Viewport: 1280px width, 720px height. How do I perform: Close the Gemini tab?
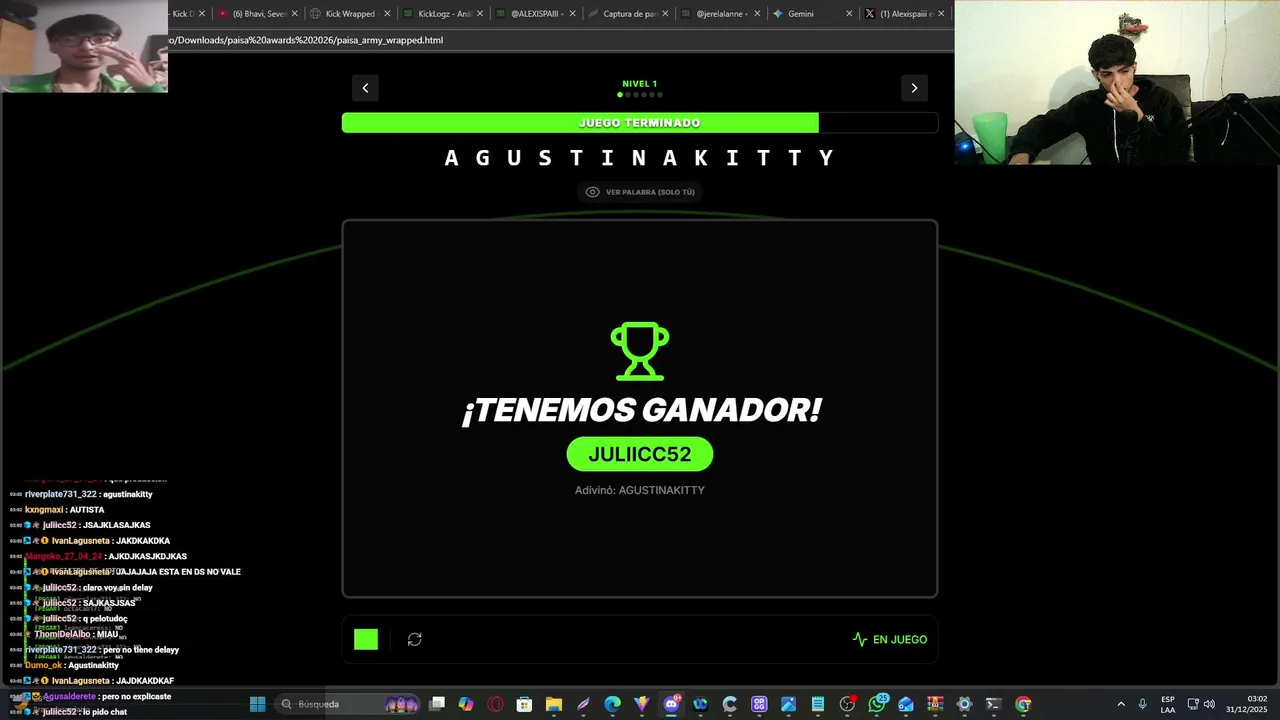(x=849, y=14)
